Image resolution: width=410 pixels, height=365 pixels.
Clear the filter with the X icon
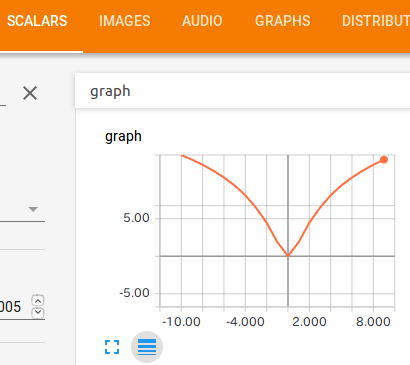pos(30,93)
